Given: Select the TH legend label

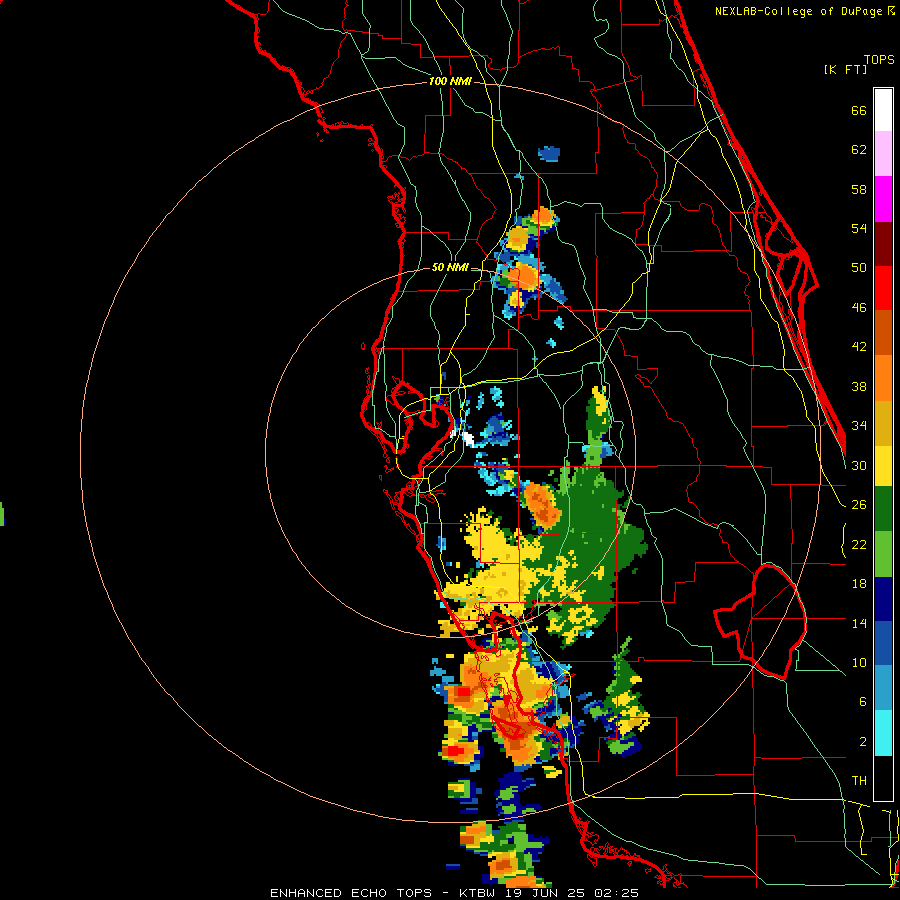Looking at the screenshot, I should [859, 781].
